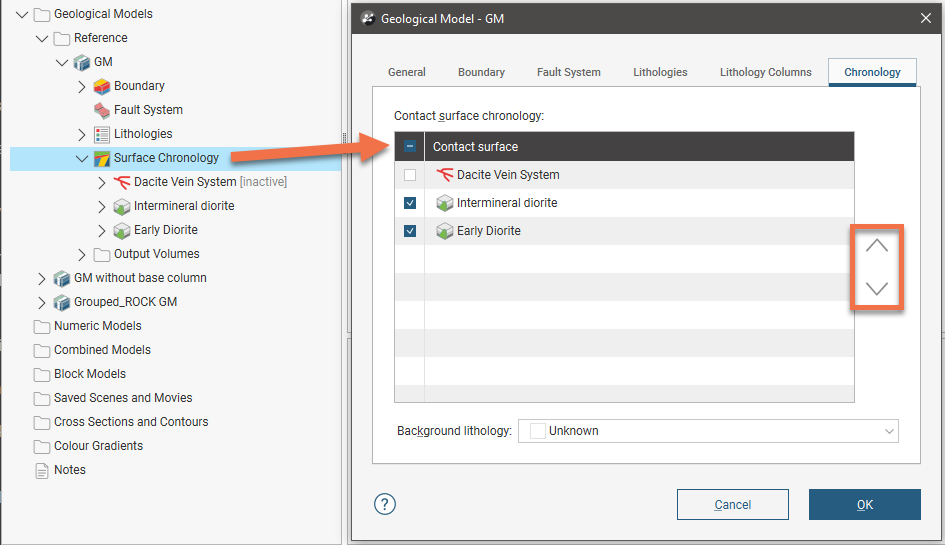Click the help question mark icon
Viewport: 945px width, 545px height.
coord(385,504)
